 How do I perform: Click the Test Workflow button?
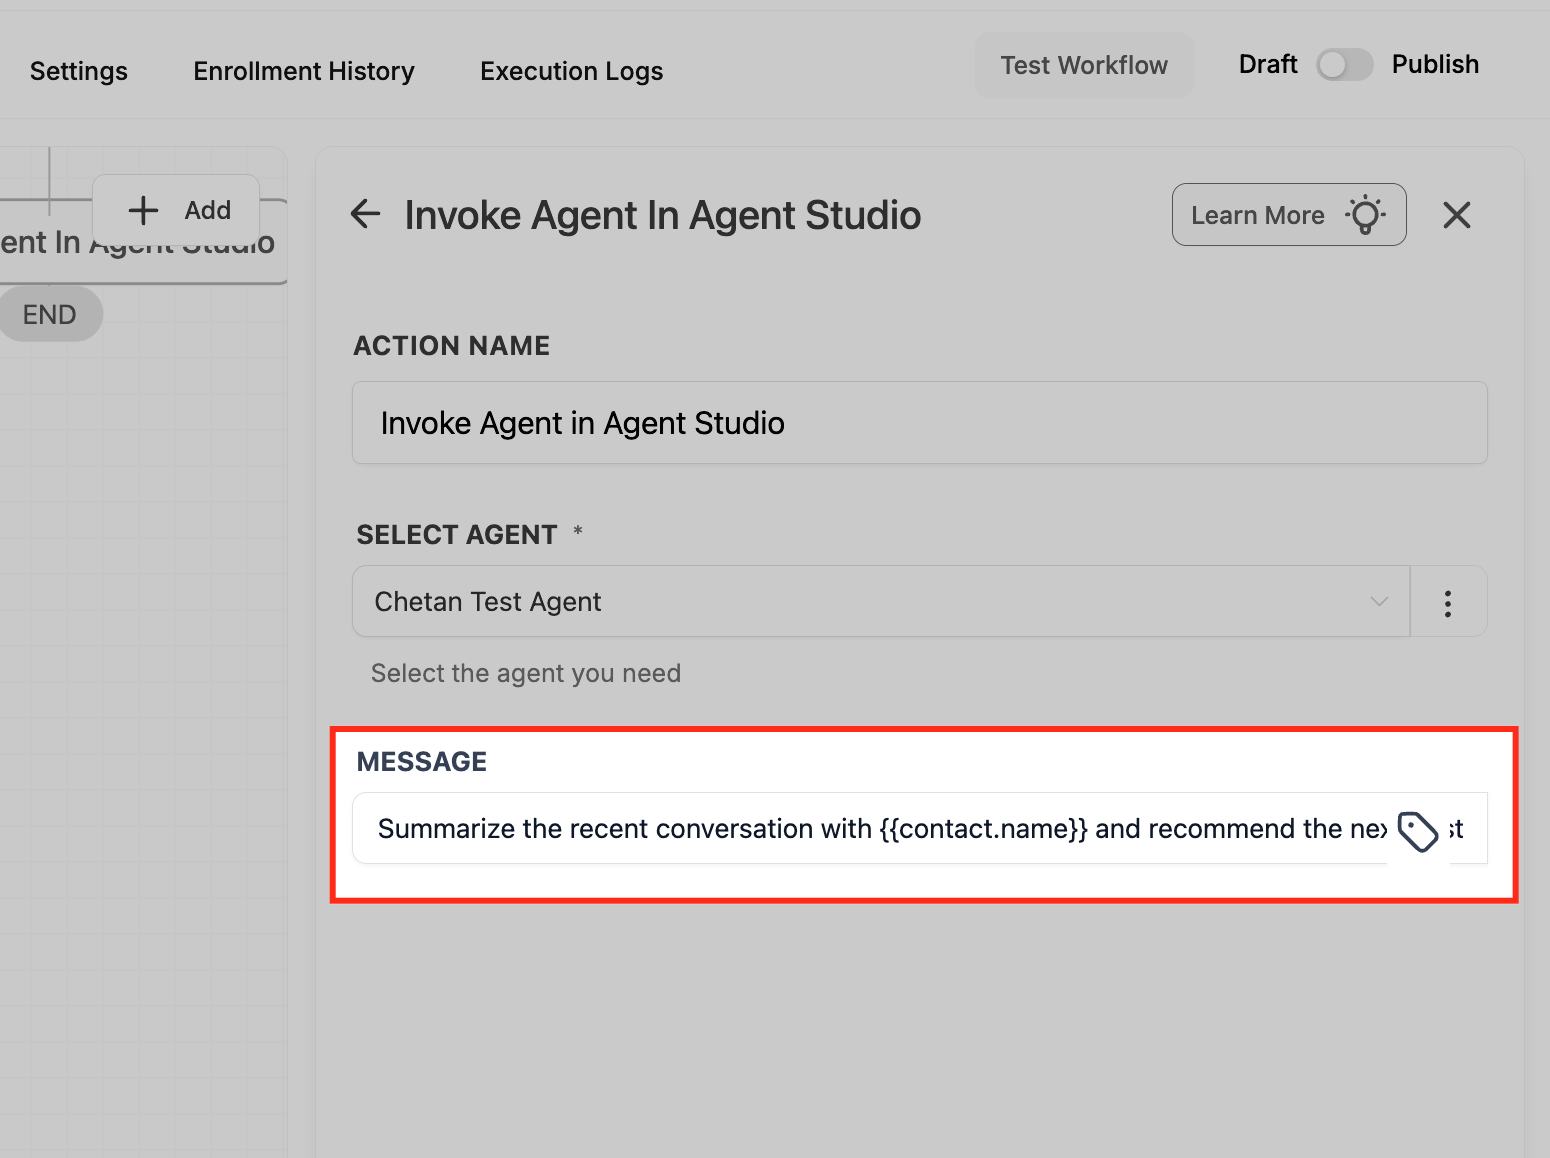point(1084,65)
